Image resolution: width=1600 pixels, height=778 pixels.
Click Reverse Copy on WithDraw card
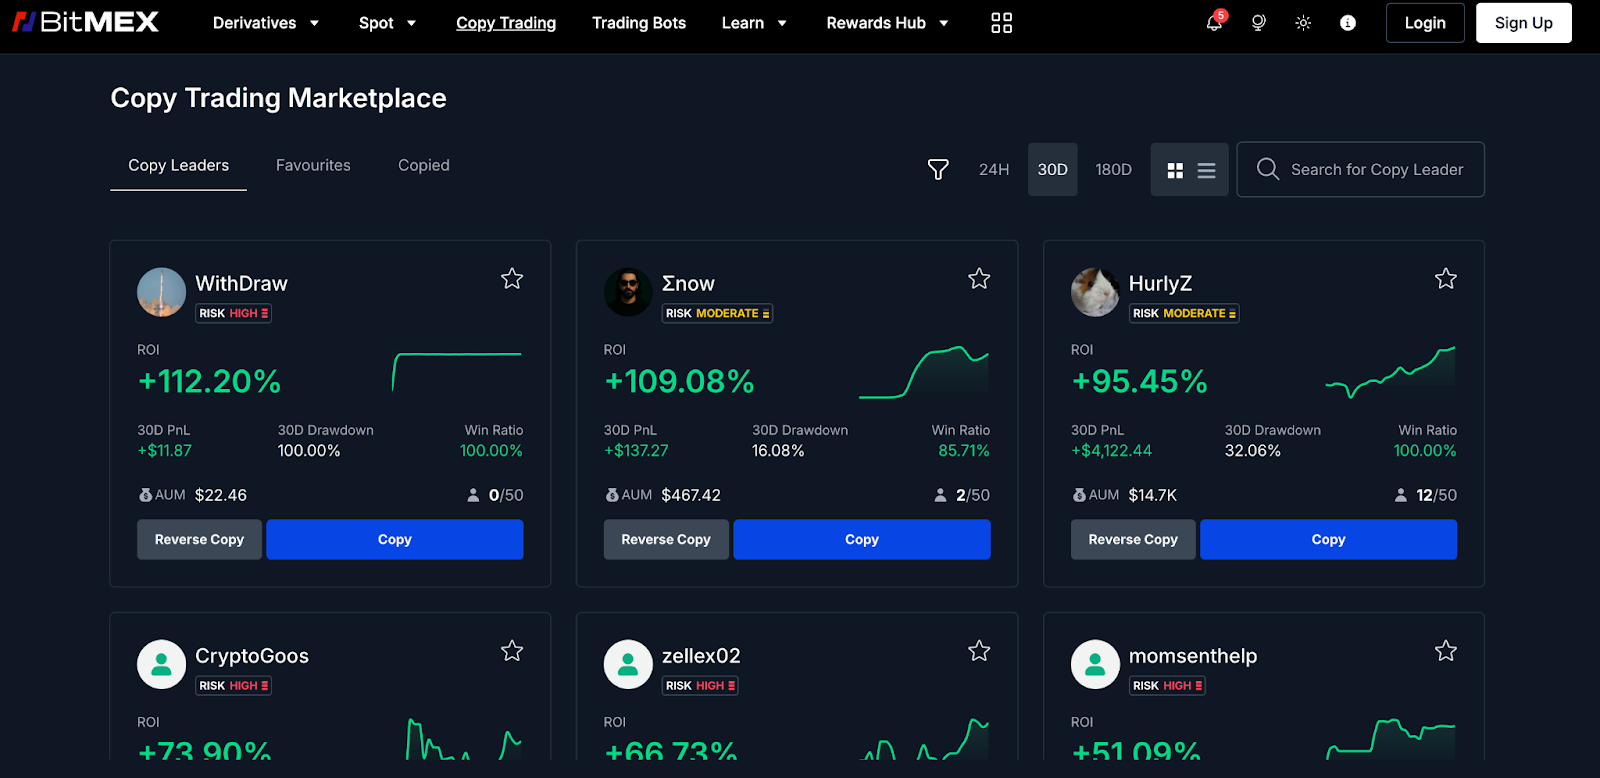pos(199,539)
